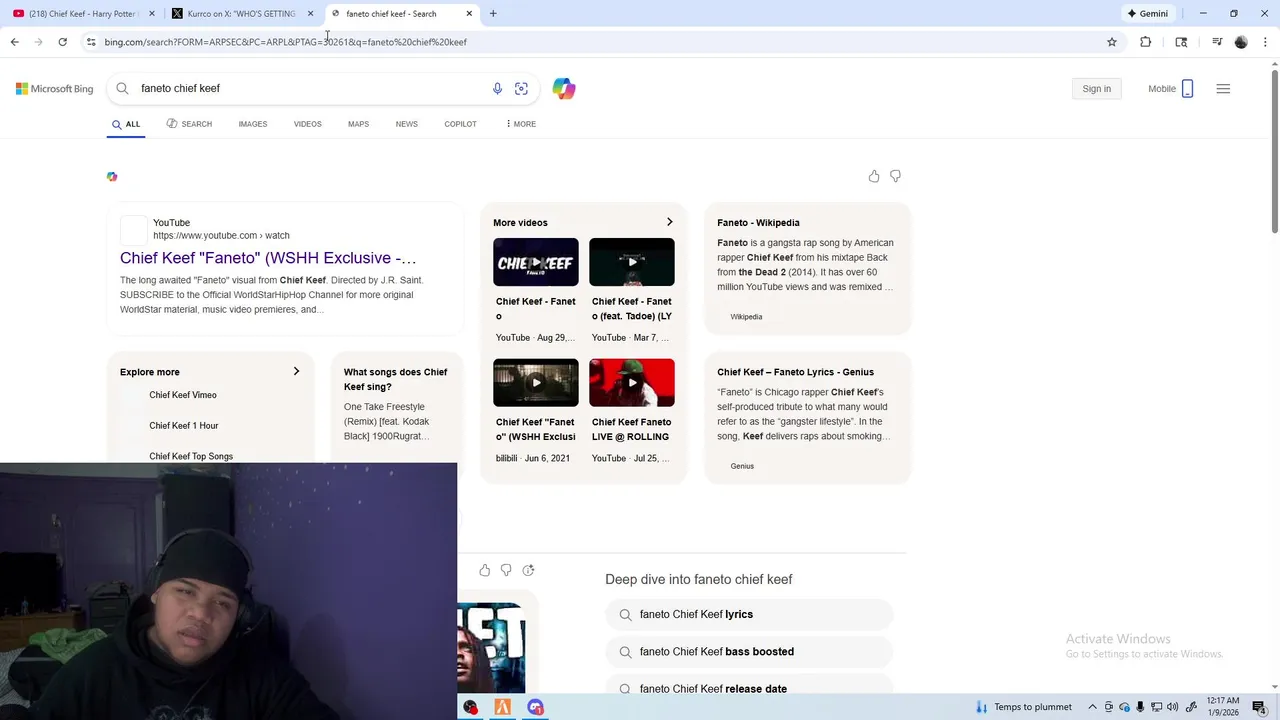Open visual search camera icon

[521, 88]
